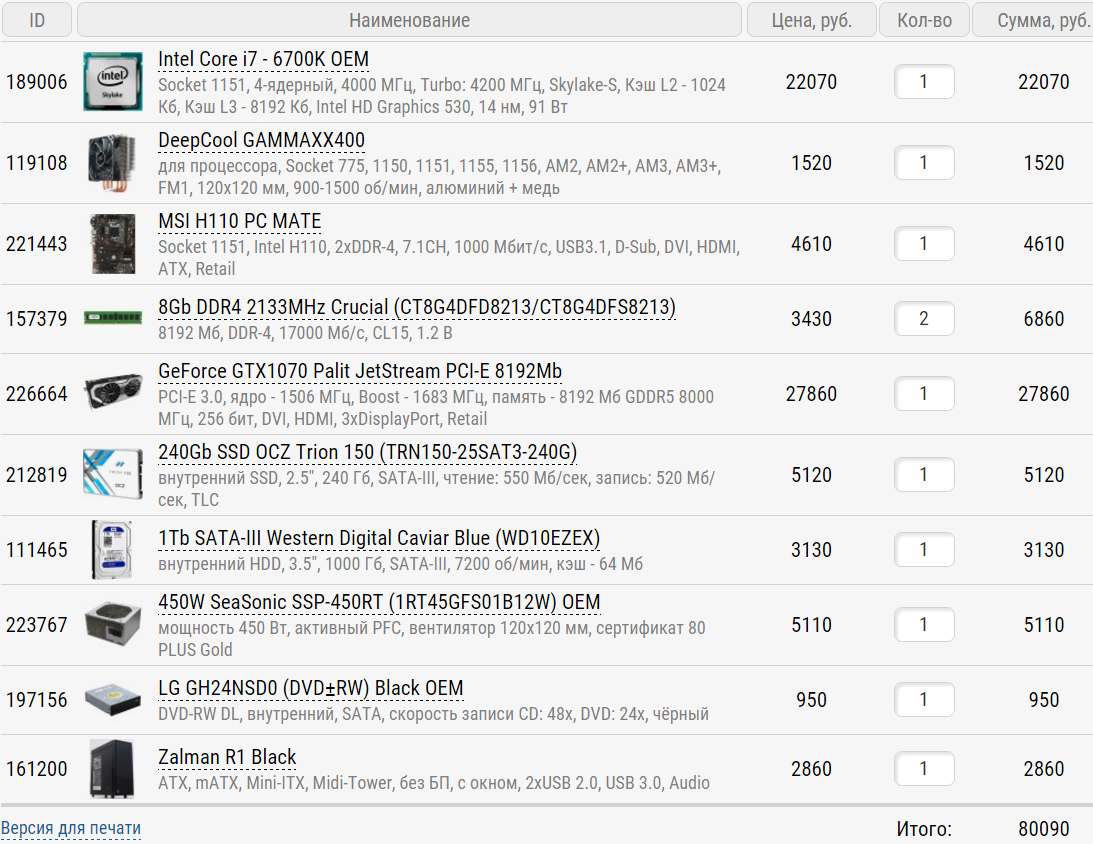The image size is (1093, 844).
Task: Click the мощность 450 Вт PSU description
Action: [431, 639]
